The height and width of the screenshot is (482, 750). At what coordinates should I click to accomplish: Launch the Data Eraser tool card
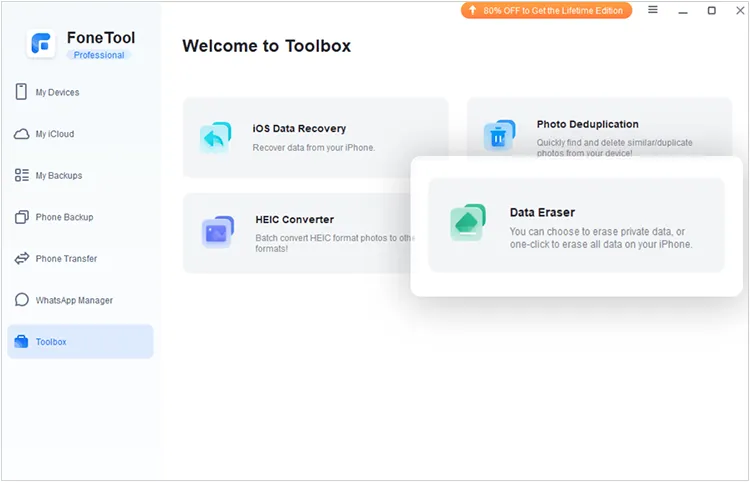click(576, 225)
